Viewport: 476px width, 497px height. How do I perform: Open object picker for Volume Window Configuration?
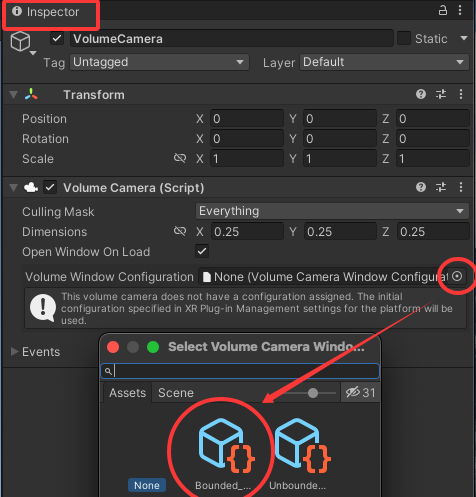point(457,276)
